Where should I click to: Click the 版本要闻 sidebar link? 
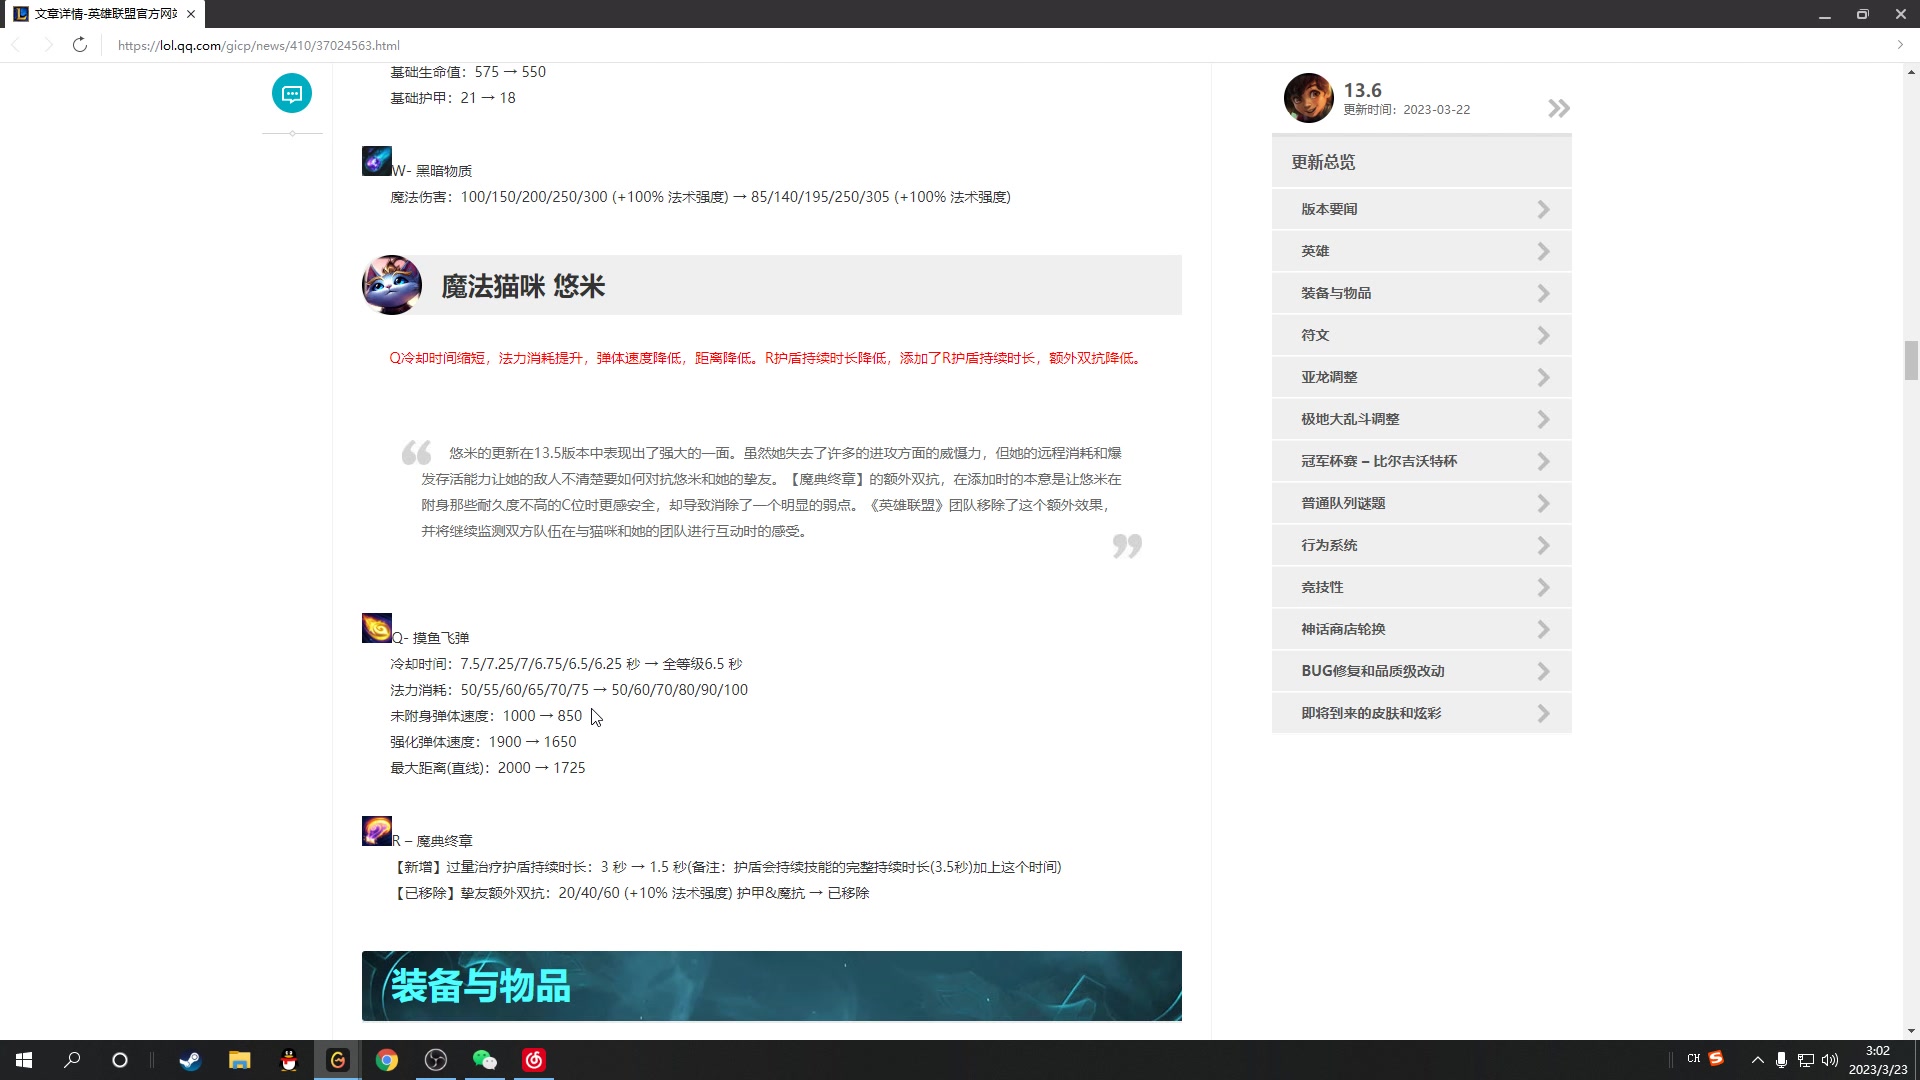(x=1421, y=209)
